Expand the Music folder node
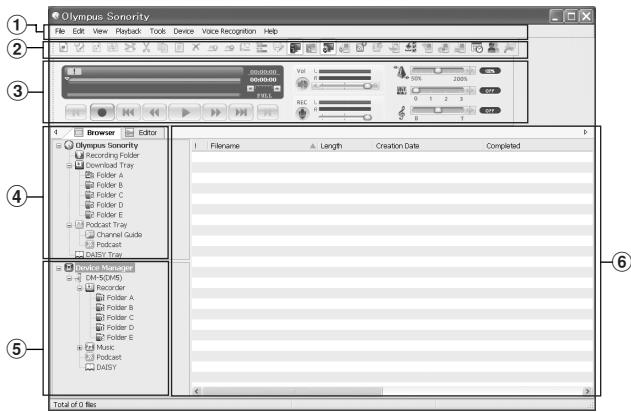 click(80, 348)
